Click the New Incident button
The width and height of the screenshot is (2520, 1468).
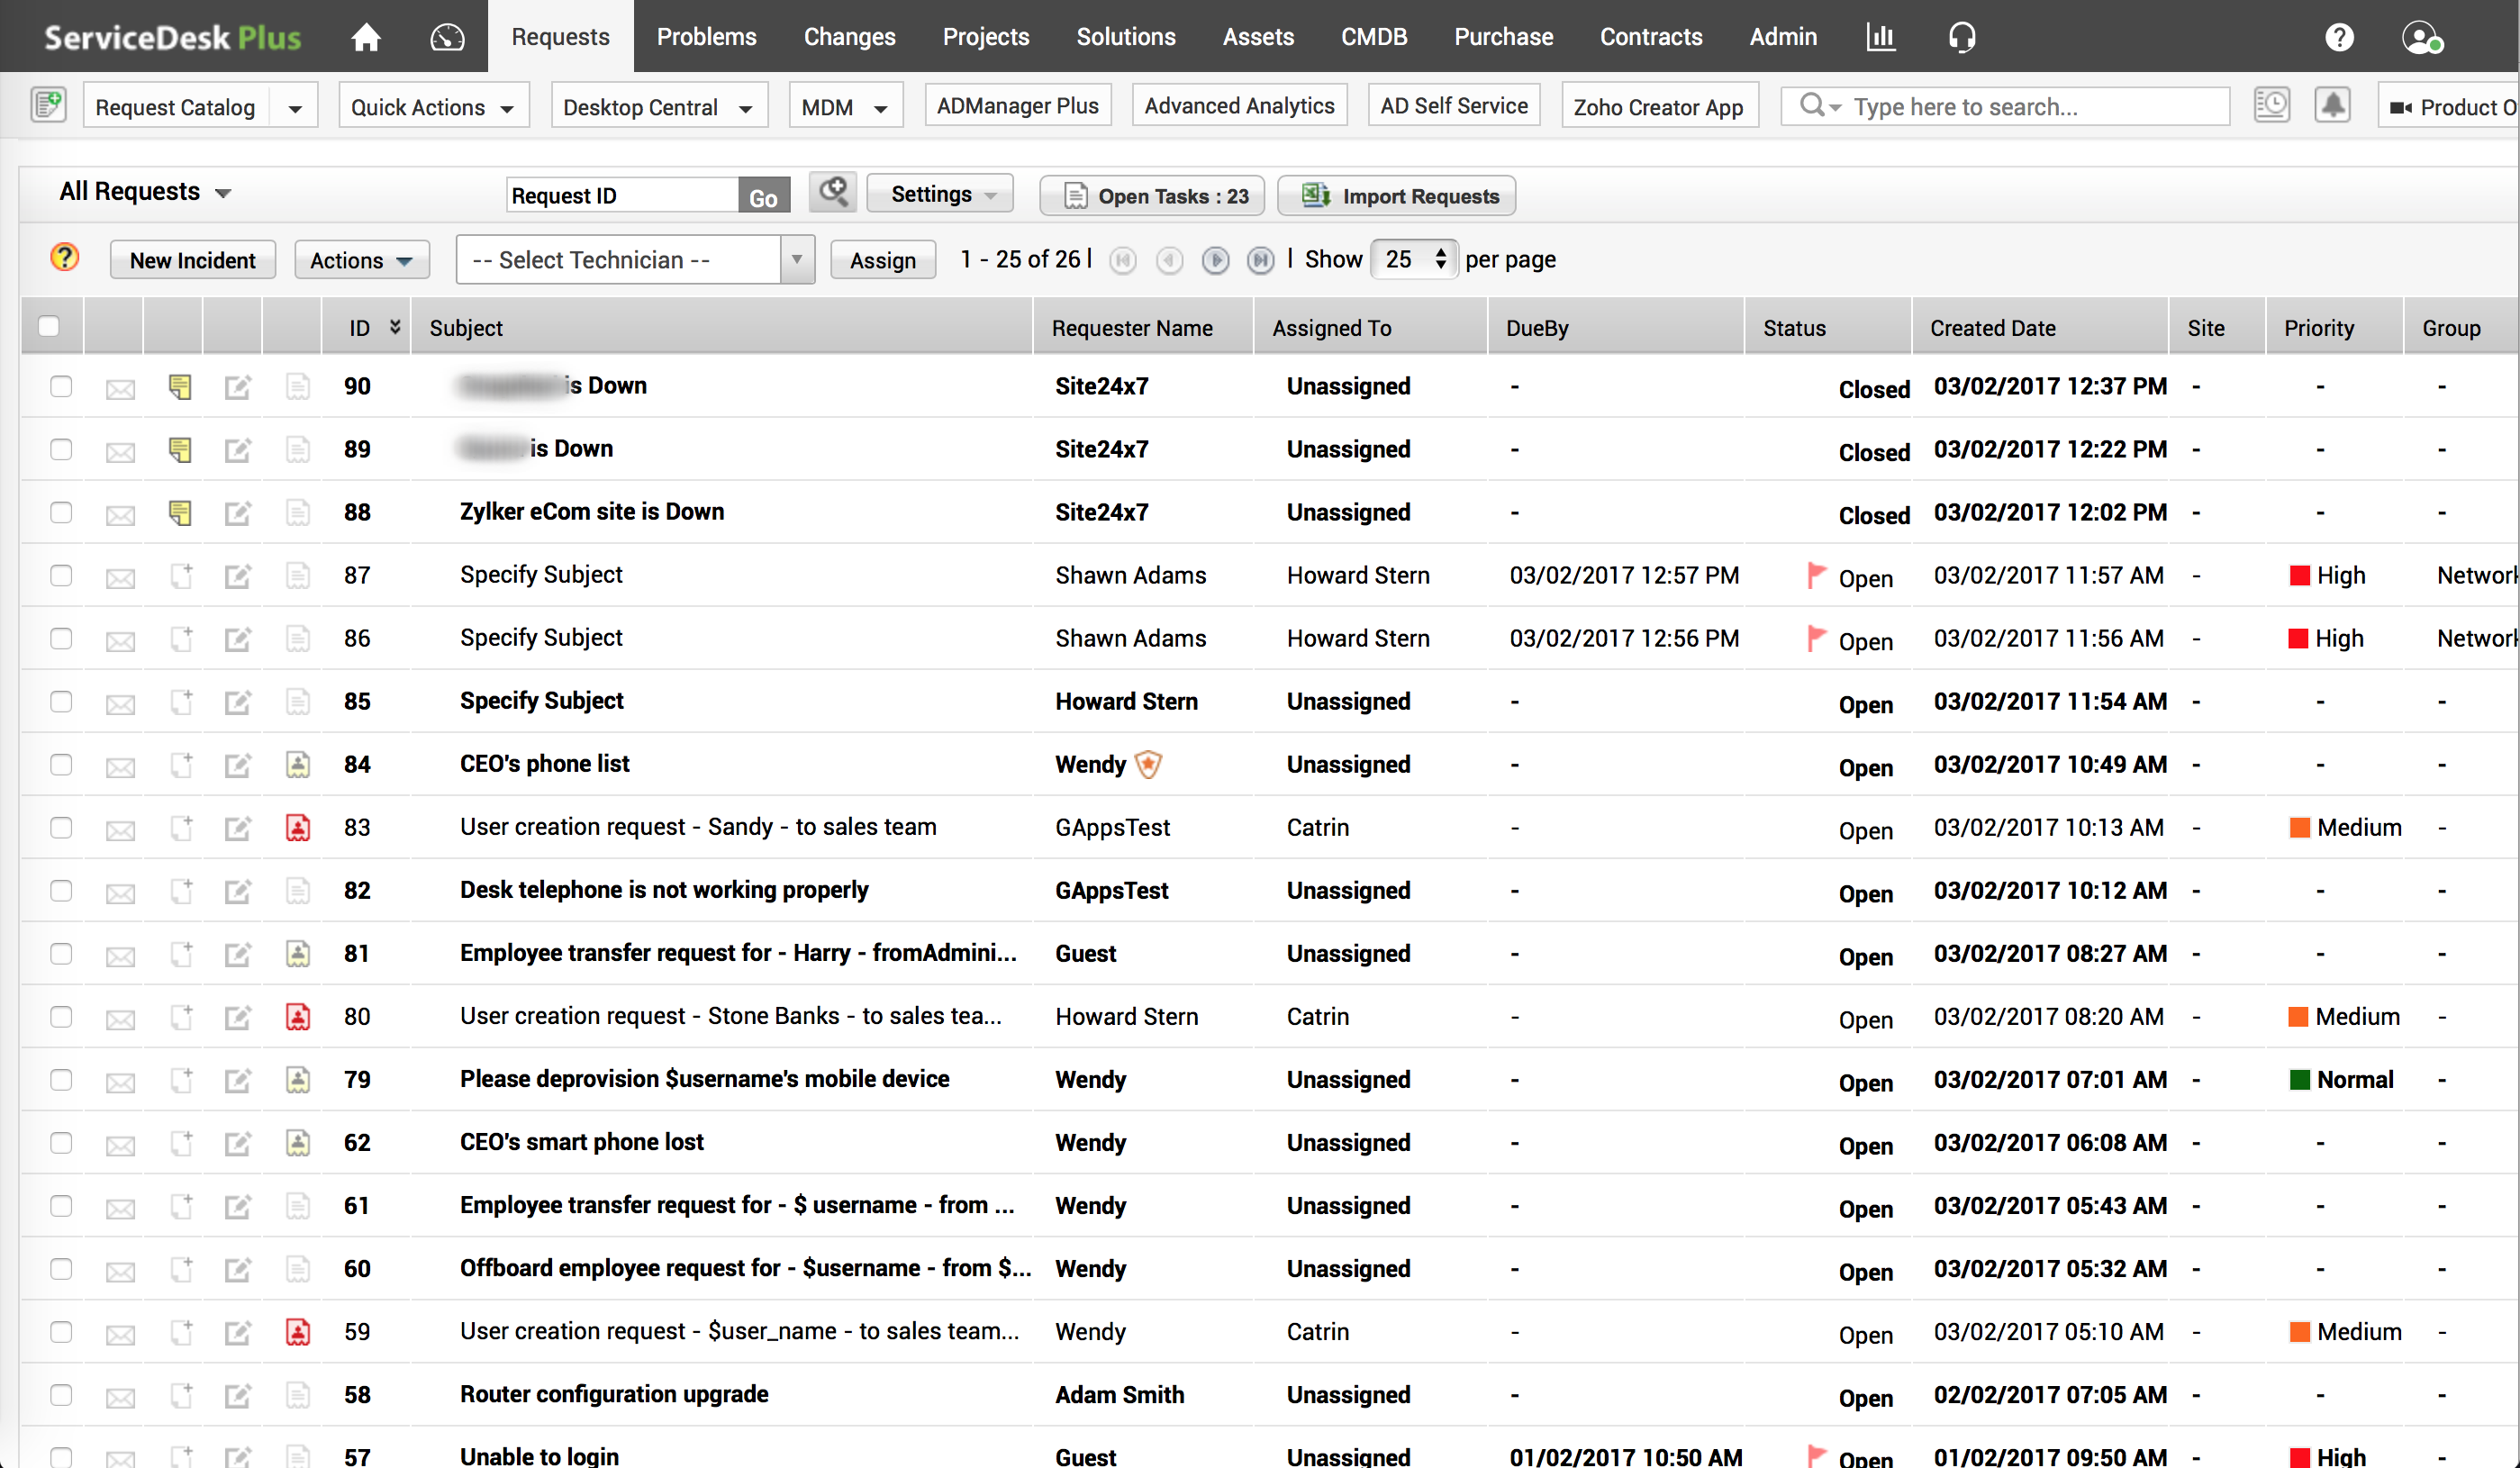coord(192,259)
